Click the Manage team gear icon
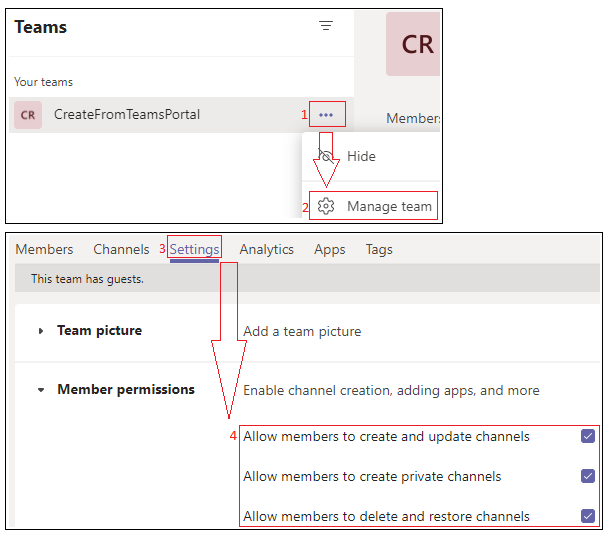Screen dimensions: 609x536 (x=326, y=206)
